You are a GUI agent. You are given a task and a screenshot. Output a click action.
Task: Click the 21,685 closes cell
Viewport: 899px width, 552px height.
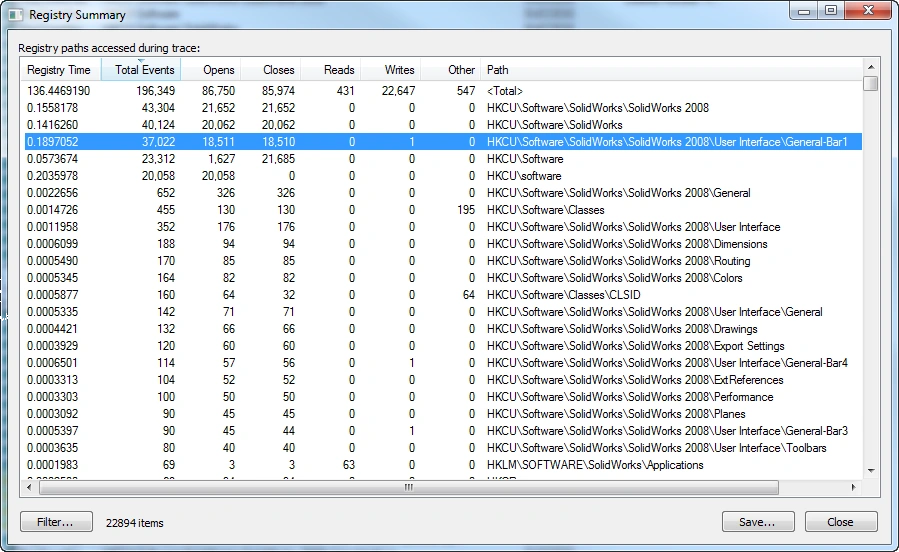pos(278,159)
